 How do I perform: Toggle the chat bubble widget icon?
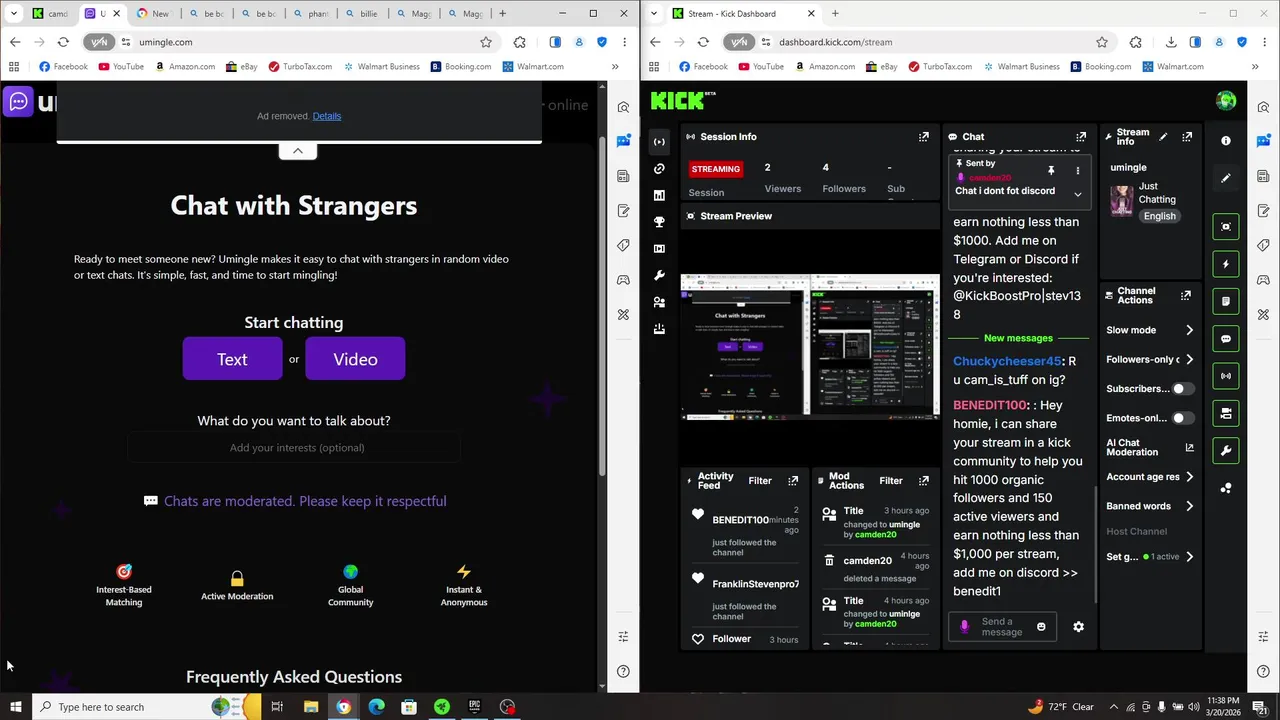tap(1226, 339)
